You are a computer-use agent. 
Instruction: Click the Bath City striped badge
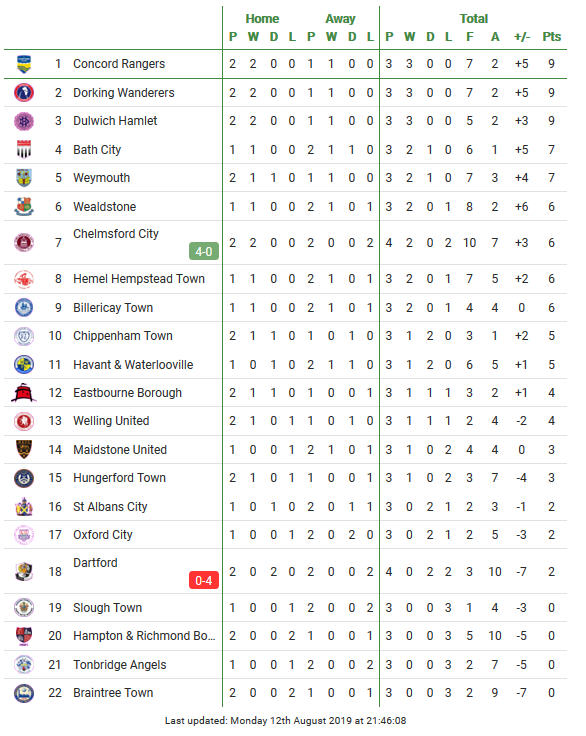[24, 149]
